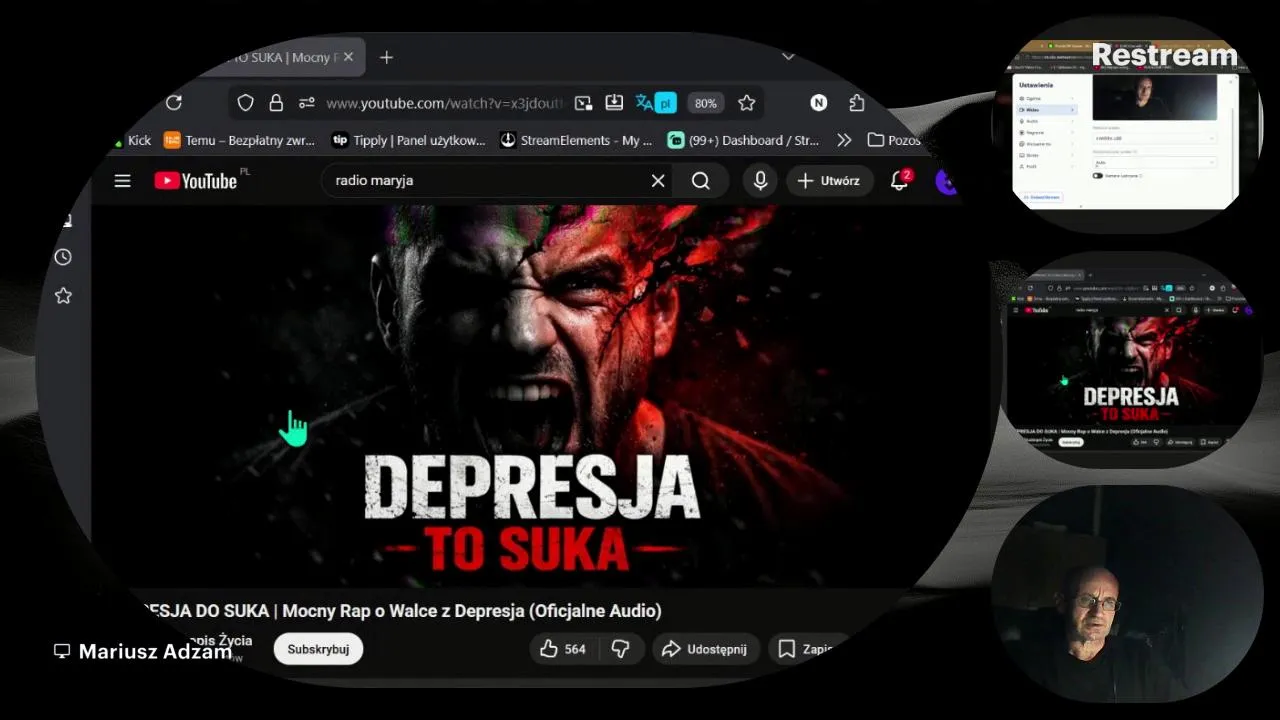Screen dimensions: 1280x720
Task: Dislike the video with thumbs-down
Action: (621, 649)
